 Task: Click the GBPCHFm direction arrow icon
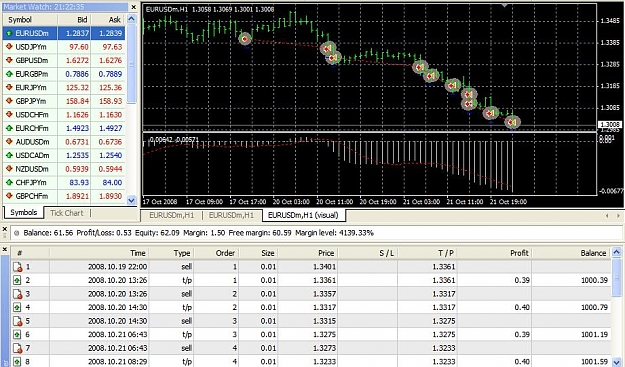coord(8,196)
